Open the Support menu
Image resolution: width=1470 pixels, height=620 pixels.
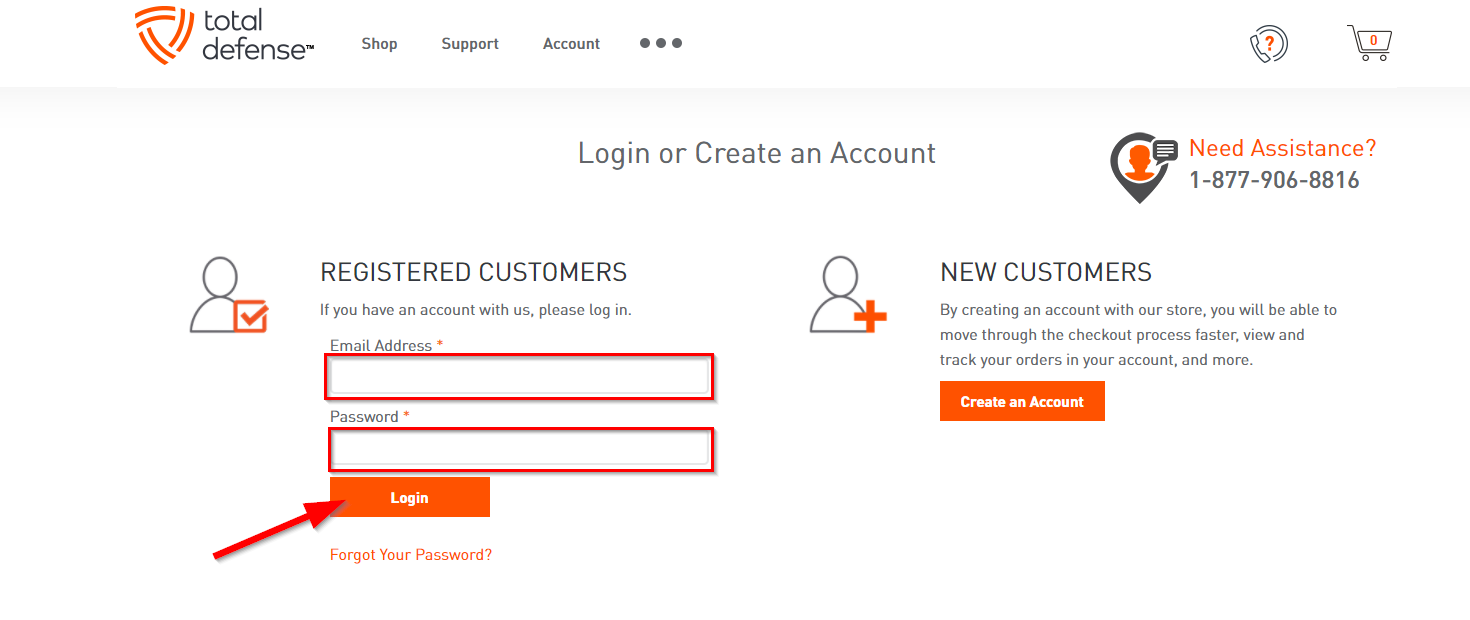pos(470,44)
